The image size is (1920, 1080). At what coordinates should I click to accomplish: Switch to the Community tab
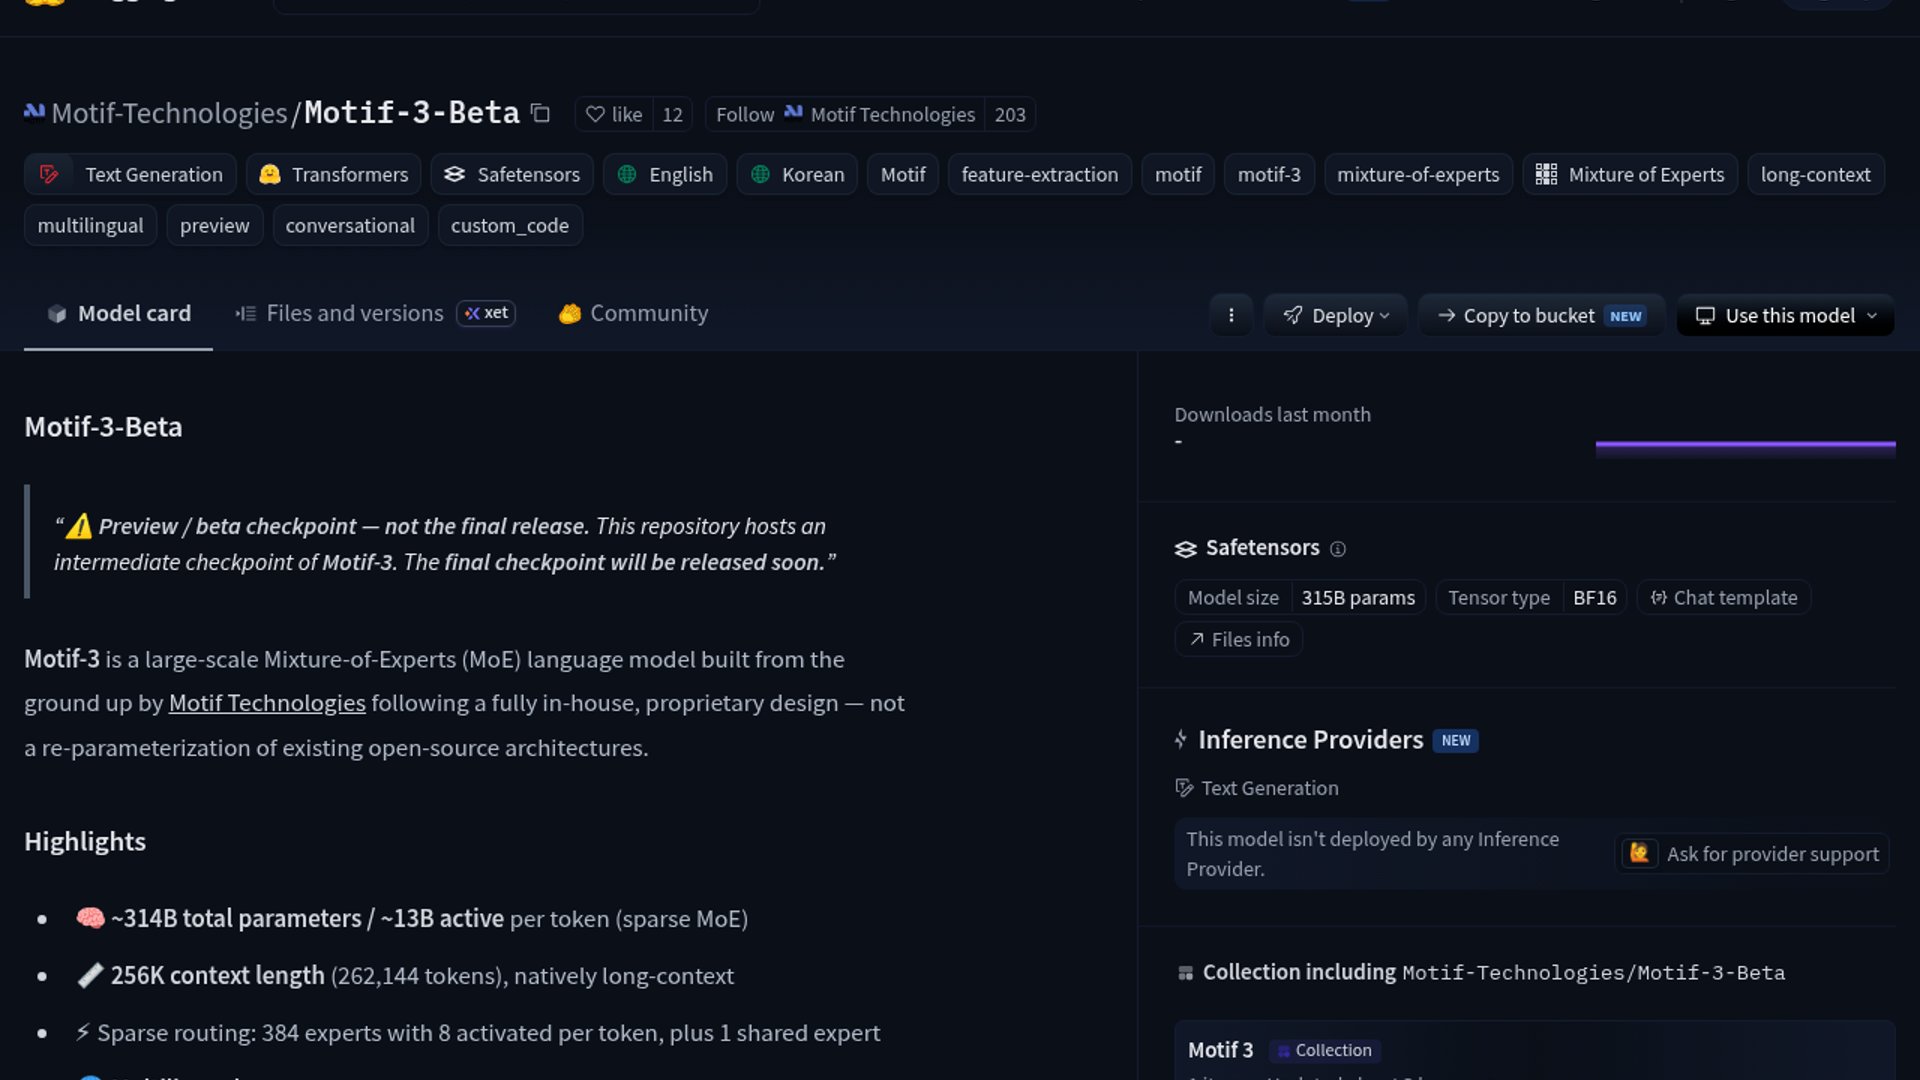[x=633, y=314]
